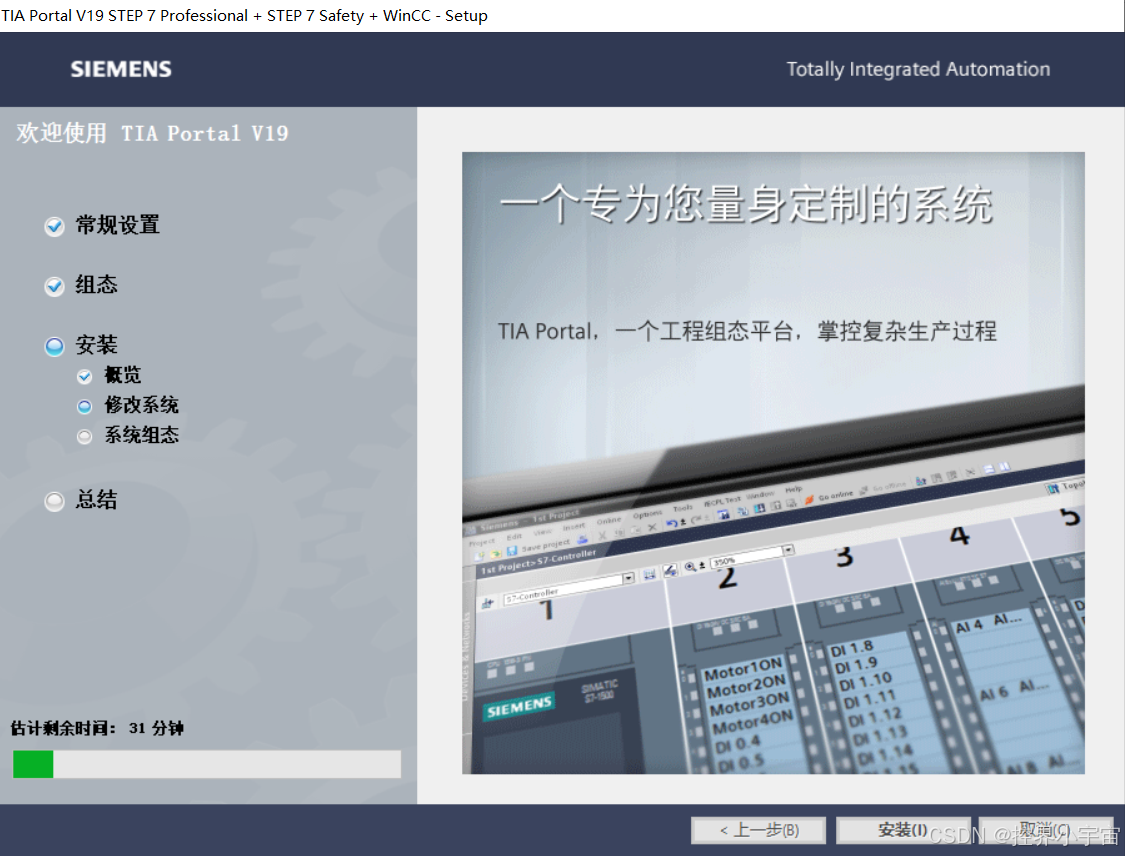Click the blue step indicator beside 修改系统
This screenshot has width=1125, height=856.
[x=85, y=406]
